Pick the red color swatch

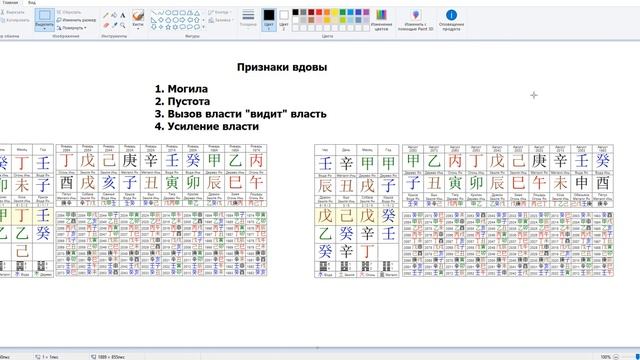coord(319,12)
